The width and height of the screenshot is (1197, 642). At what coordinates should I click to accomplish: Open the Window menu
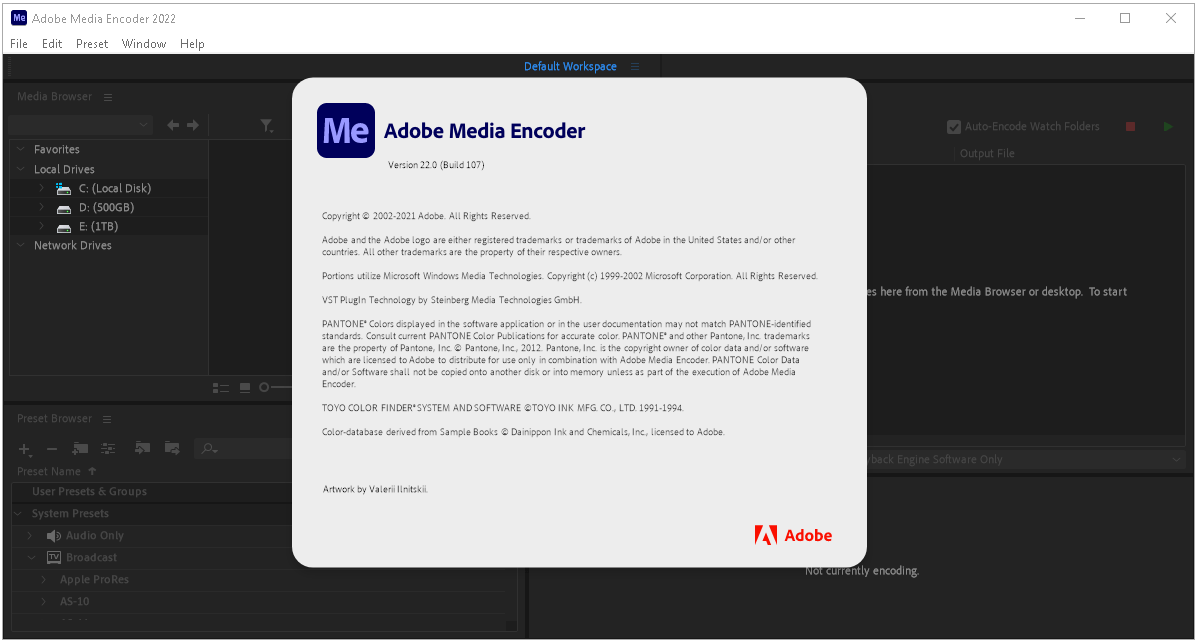pos(144,44)
